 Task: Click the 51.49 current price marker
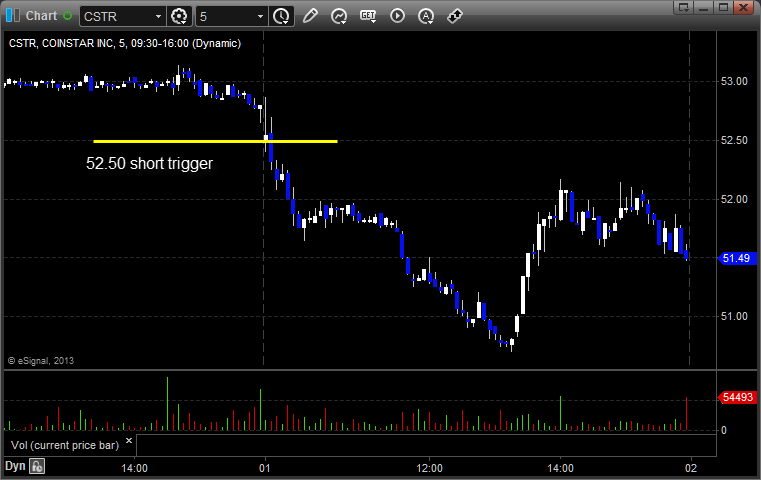[735, 258]
